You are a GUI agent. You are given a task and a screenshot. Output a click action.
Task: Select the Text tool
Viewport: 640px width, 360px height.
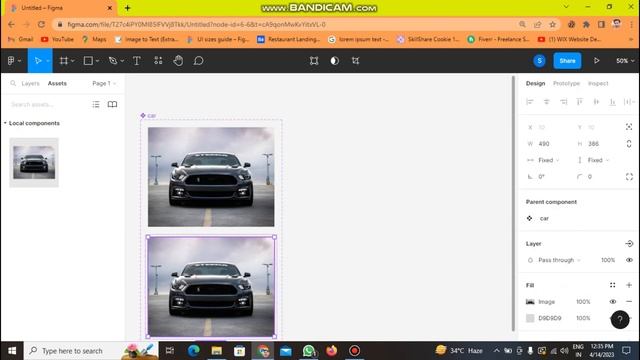137,61
